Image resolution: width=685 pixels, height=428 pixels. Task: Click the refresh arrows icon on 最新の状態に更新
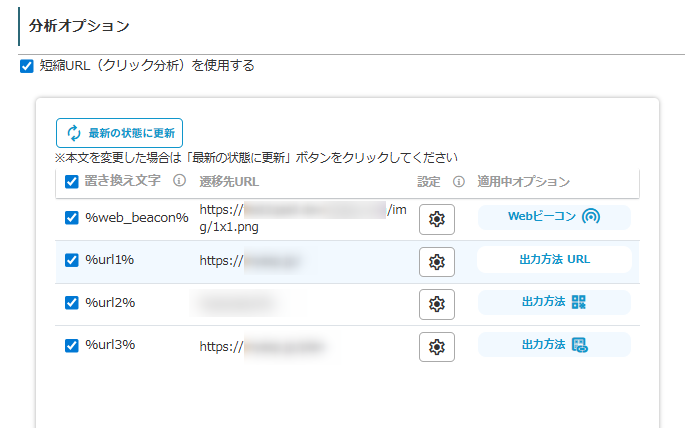pyautogui.click(x=74, y=133)
